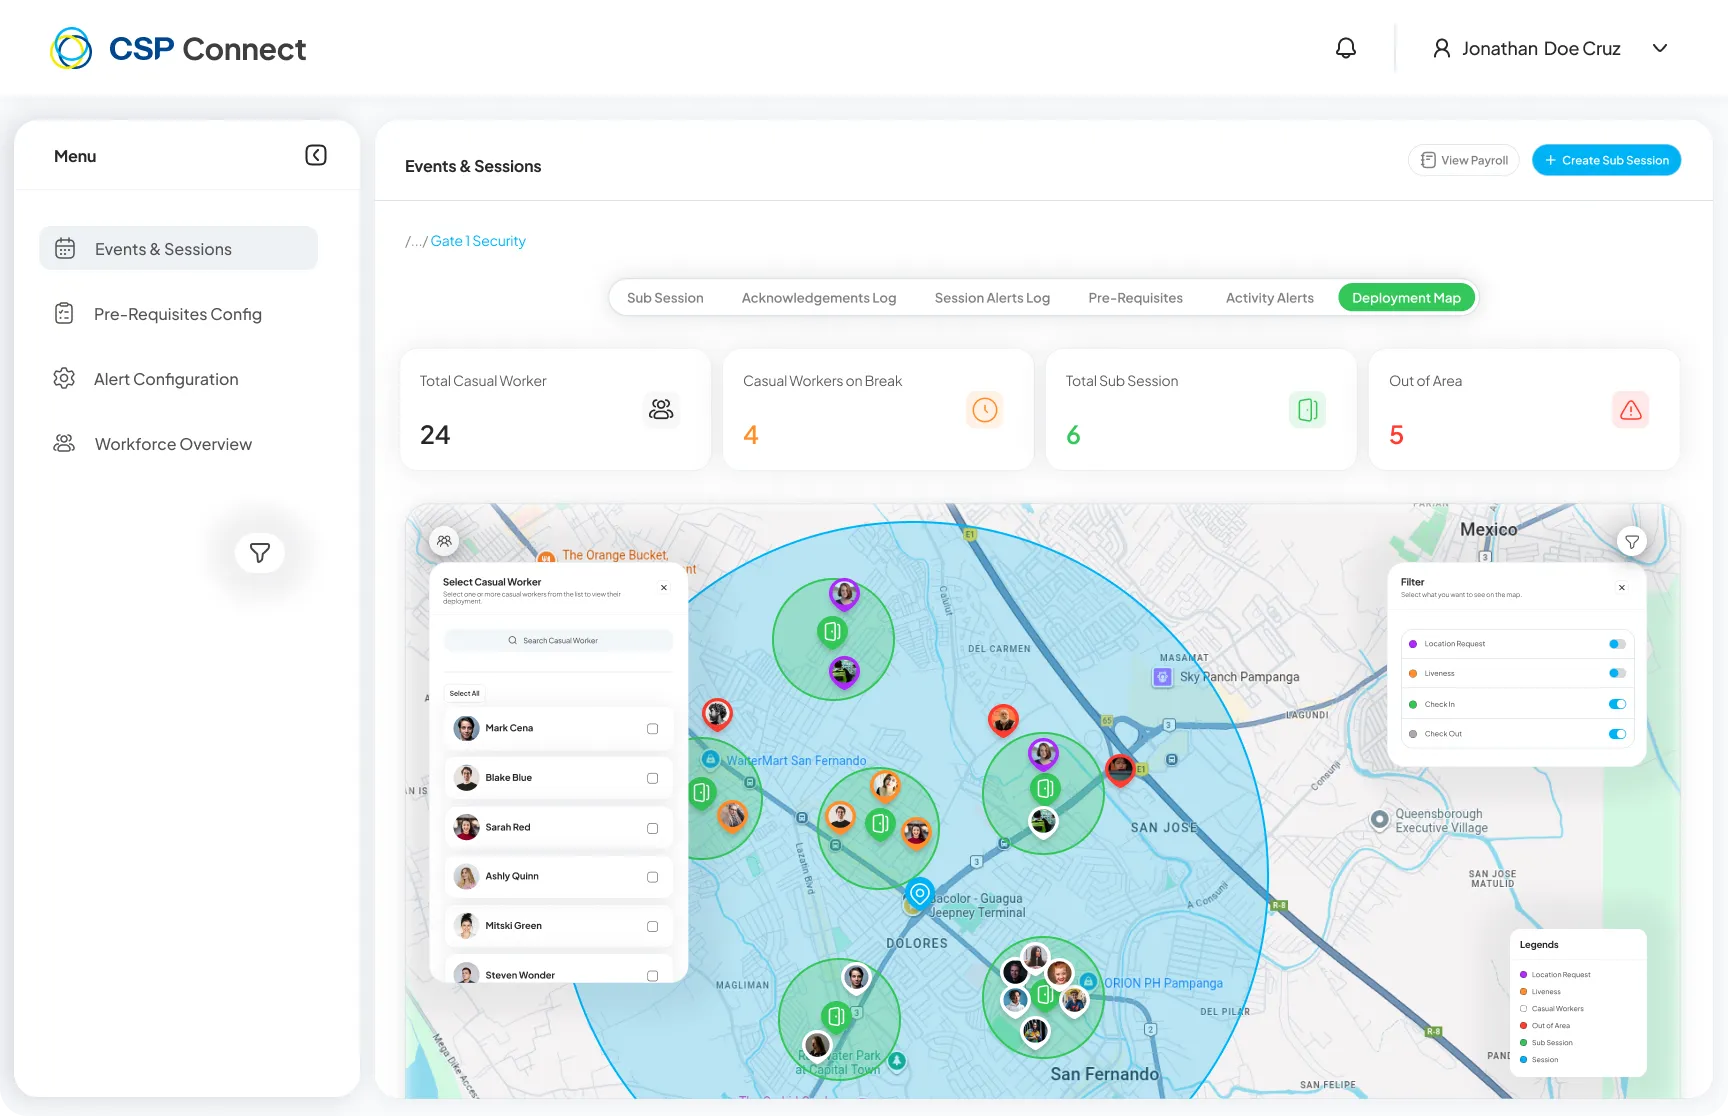1728x1116 pixels.
Task: Click the user profile icon beside Jonathan
Action: tap(1442, 48)
